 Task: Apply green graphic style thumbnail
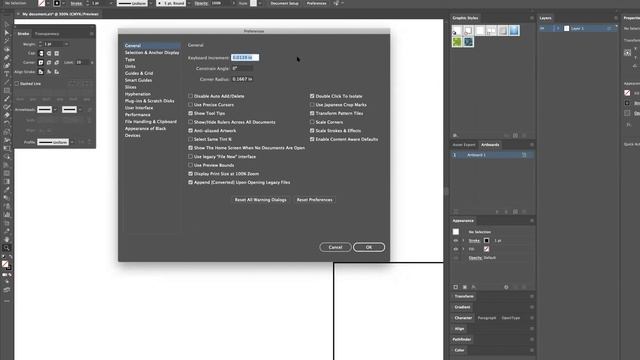pyautogui.click(x=457, y=42)
